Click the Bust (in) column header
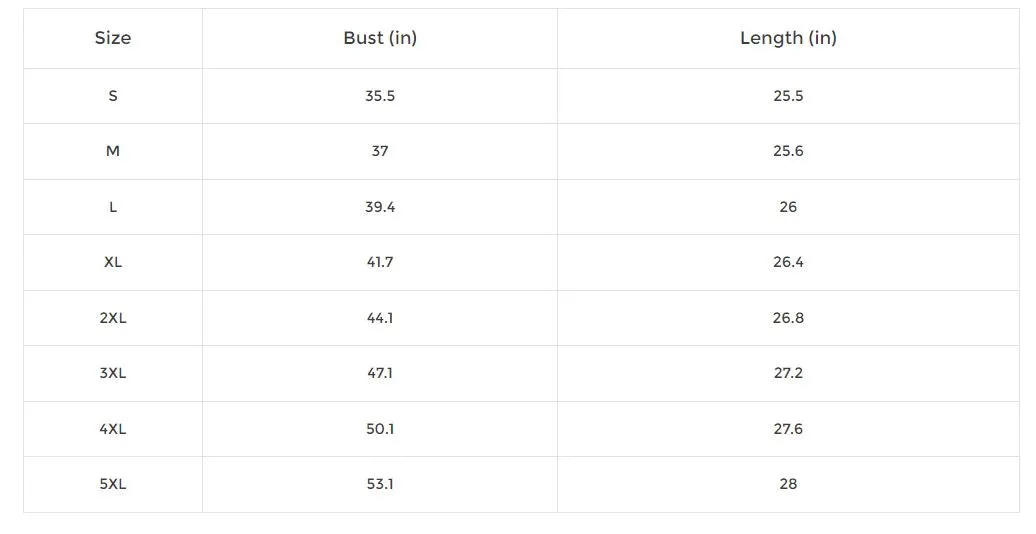Screen dimensions: 1036x534 point(380,38)
